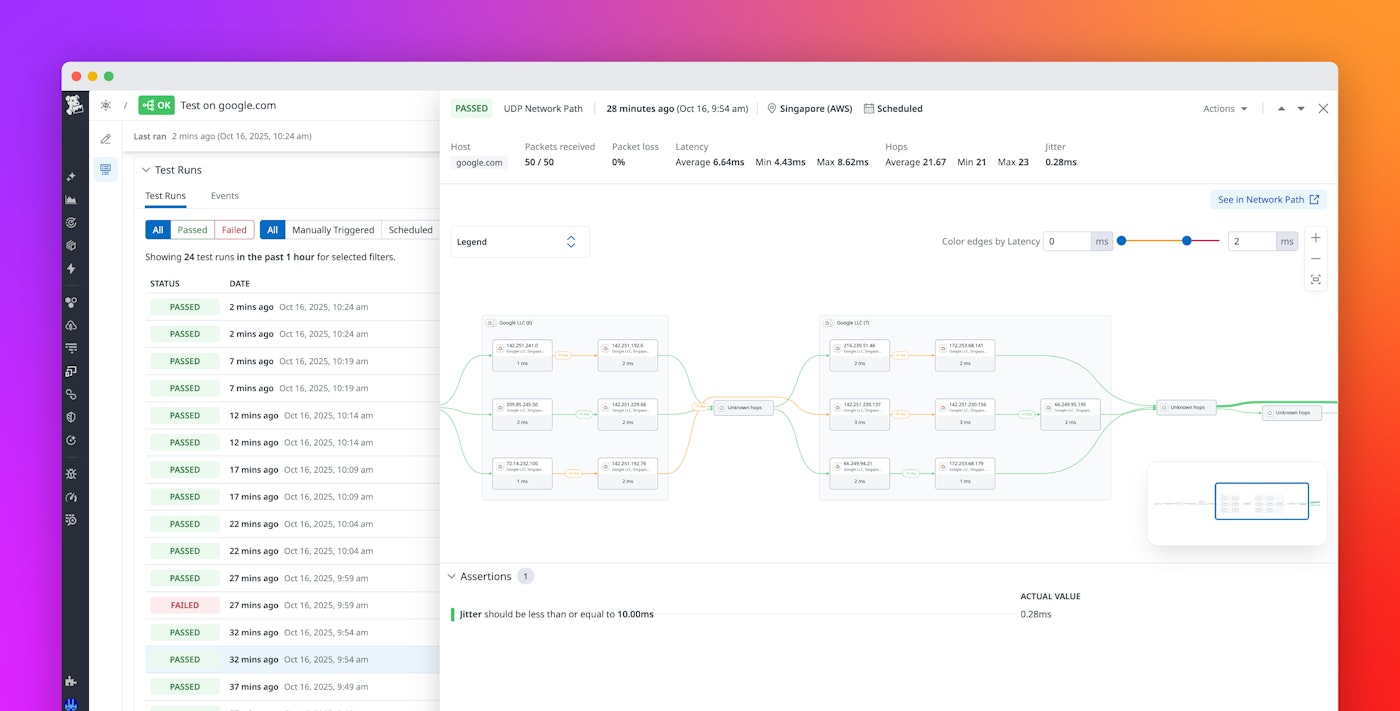Select the edit pencil icon below the test title
1400x711 pixels.
coord(105,139)
